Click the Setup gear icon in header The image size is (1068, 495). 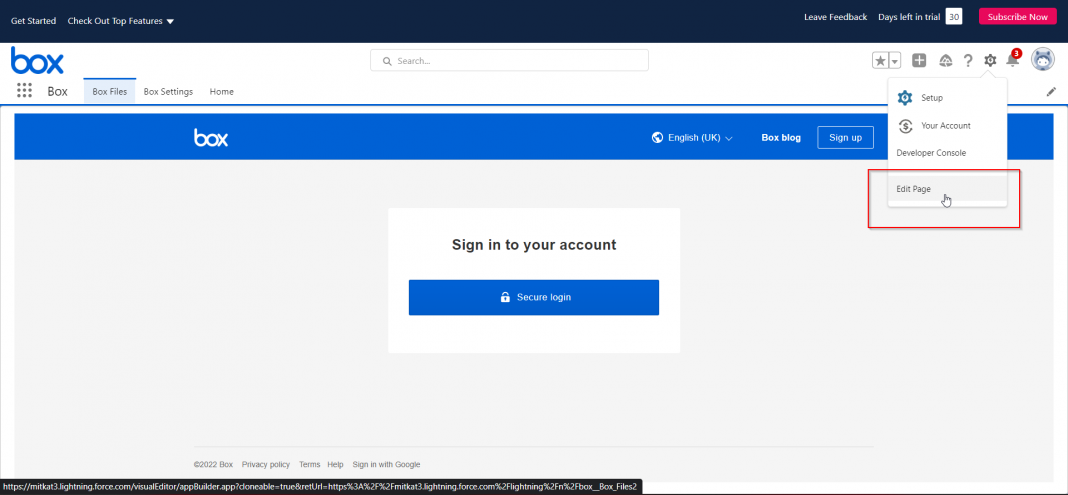(x=990, y=61)
